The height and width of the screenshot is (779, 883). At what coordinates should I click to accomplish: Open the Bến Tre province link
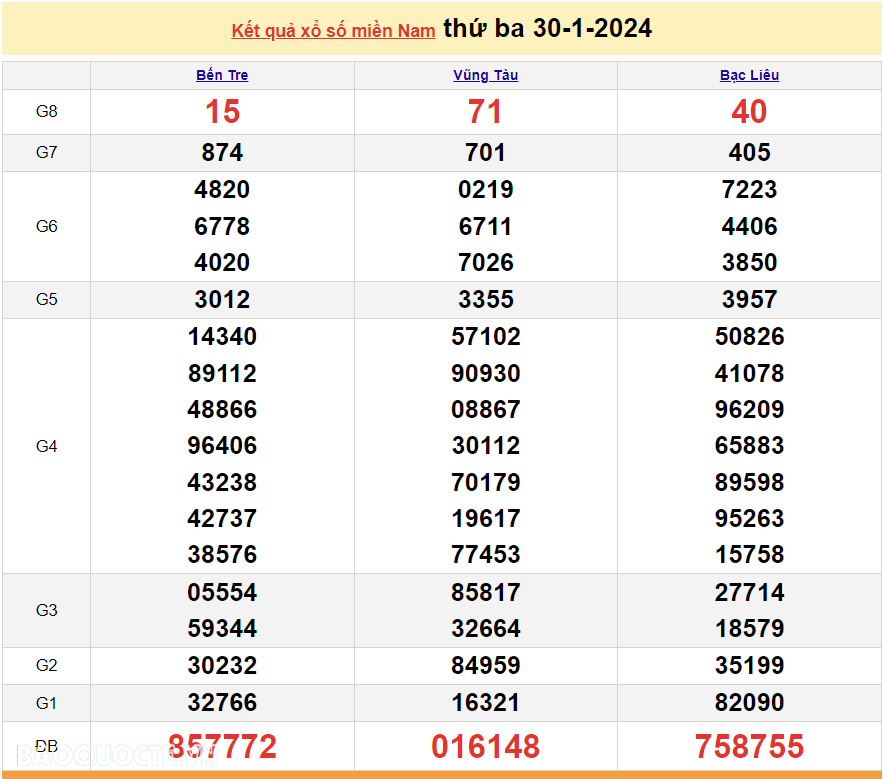point(222,75)
